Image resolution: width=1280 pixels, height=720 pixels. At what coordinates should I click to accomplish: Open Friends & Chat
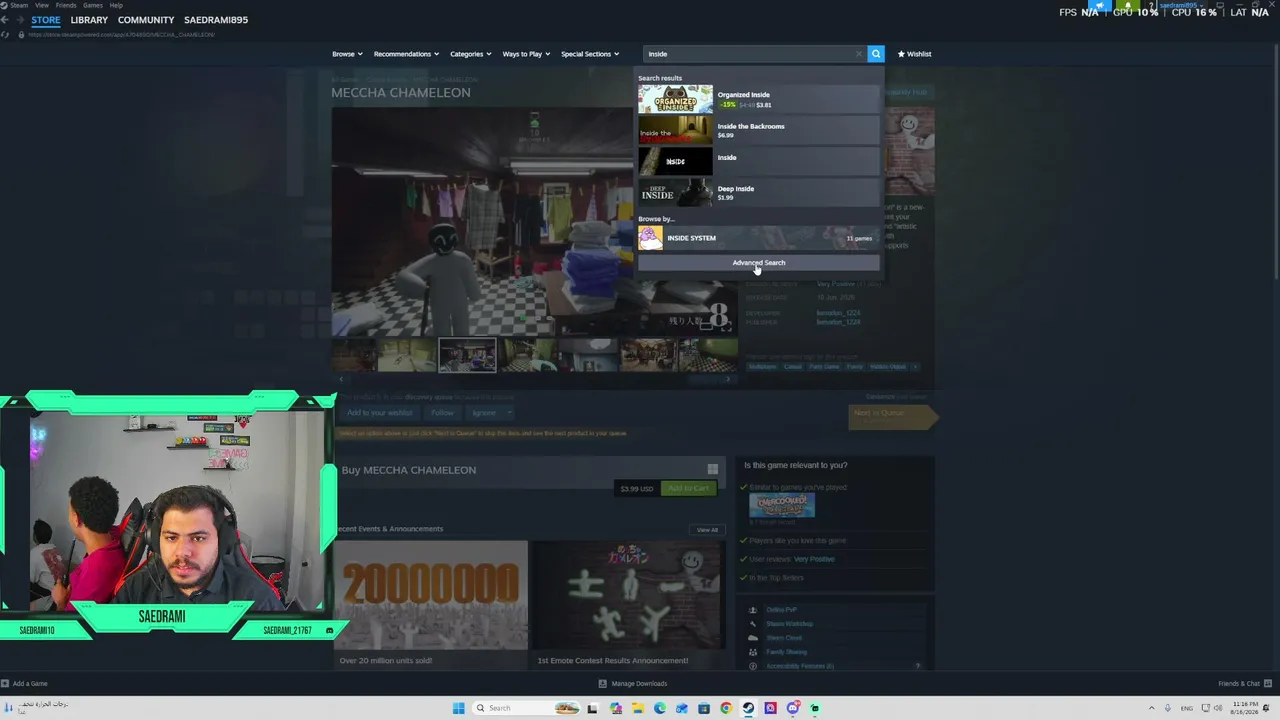coord(1243,684)
